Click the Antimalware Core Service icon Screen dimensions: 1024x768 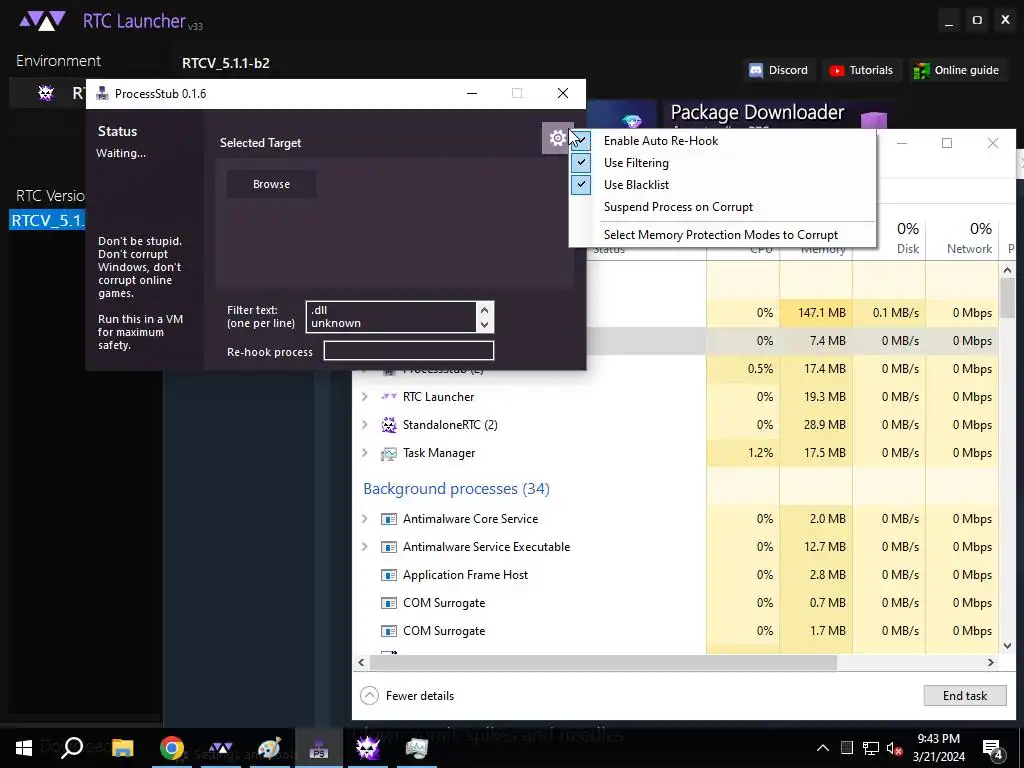pos(389,519)
